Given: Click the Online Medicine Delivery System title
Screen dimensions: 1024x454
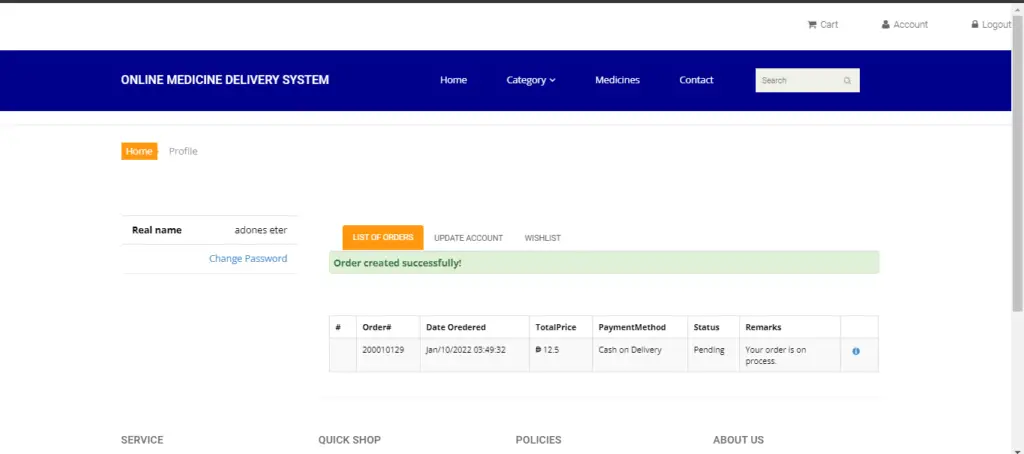Looking at the screenshot, I should tap(225, 80).
